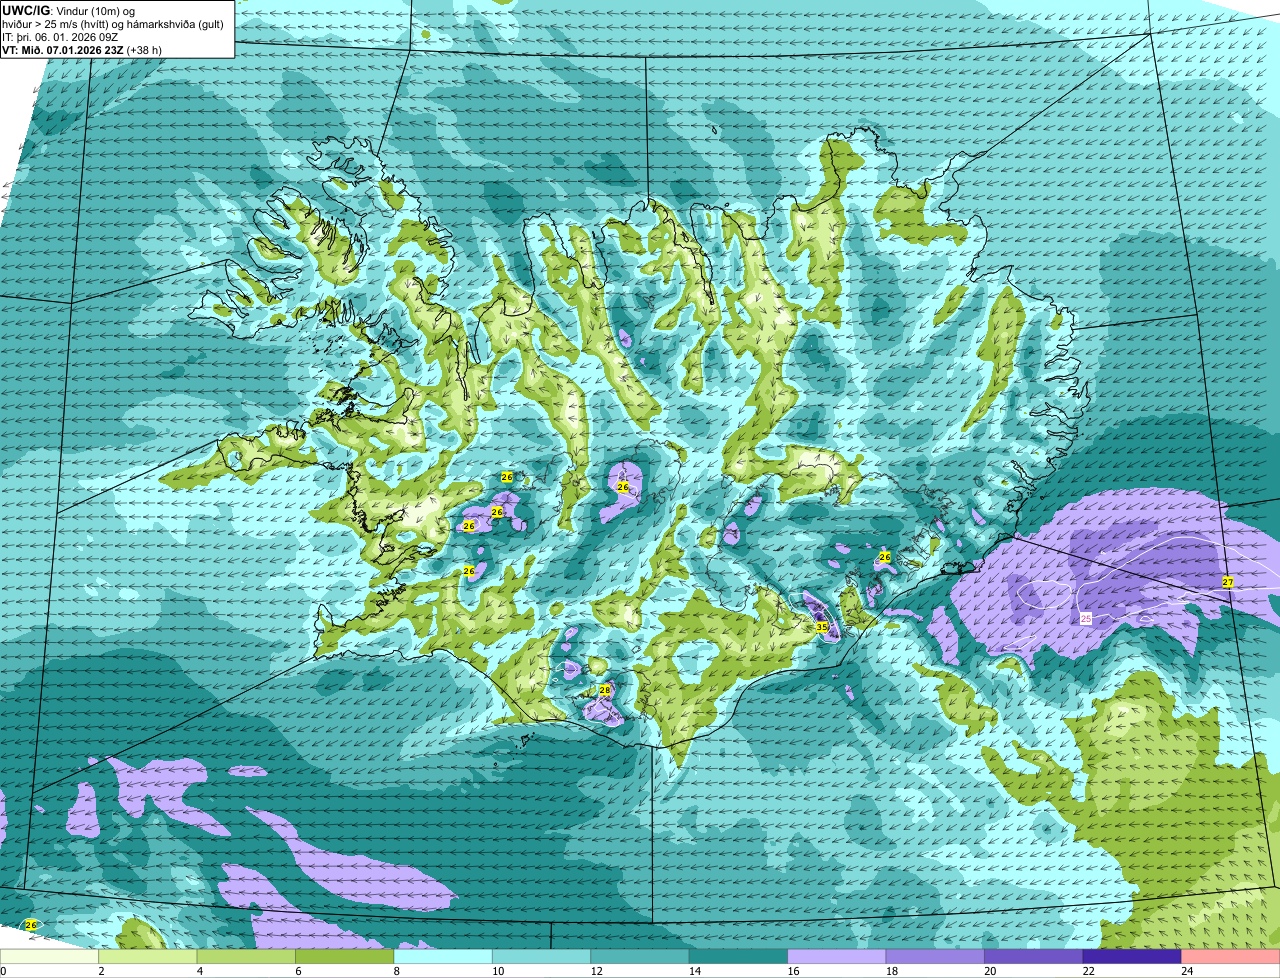Click the legend scale value 0

point(3,971)
